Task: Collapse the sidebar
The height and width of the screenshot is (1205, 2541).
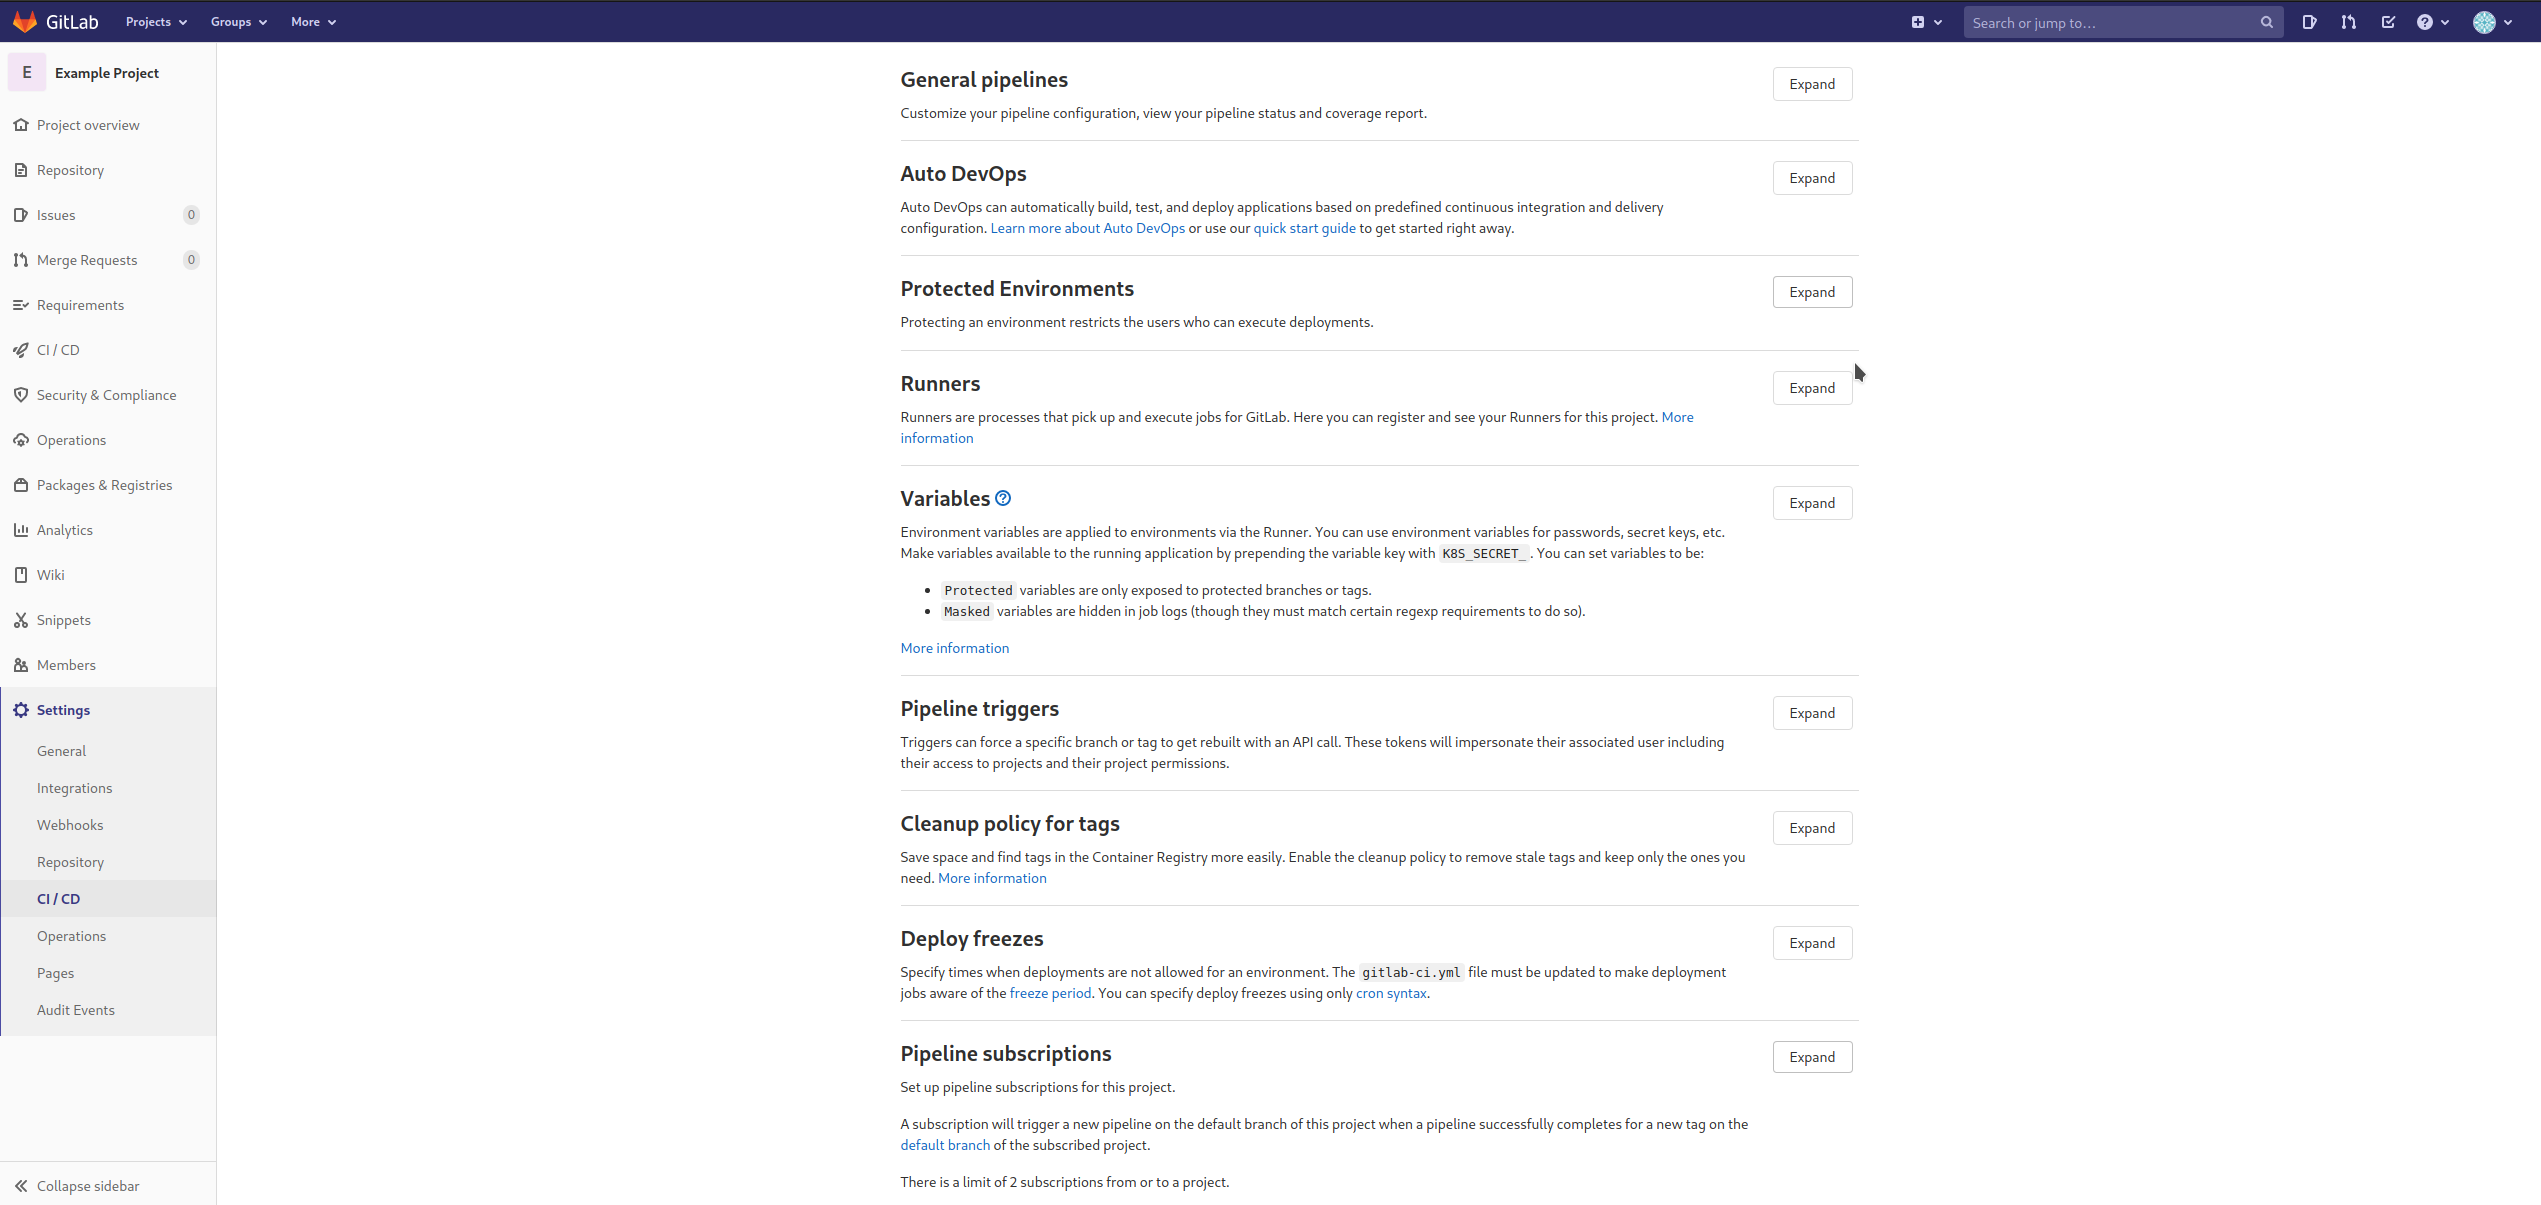Action: (88, 1186)
